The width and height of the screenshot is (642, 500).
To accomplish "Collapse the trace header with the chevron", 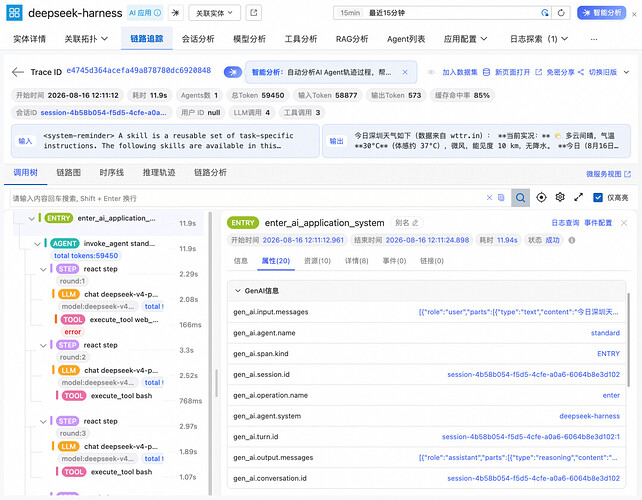I will [626, 72].
